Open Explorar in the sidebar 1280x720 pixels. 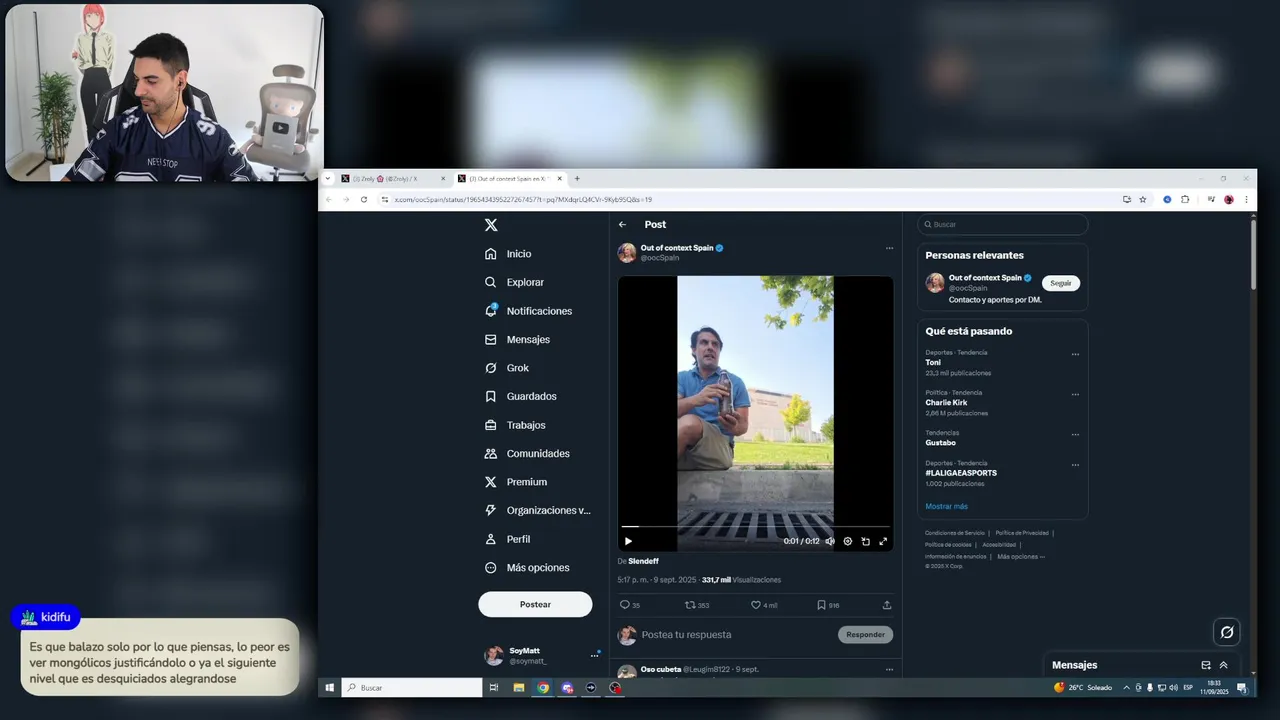(515, 282)
